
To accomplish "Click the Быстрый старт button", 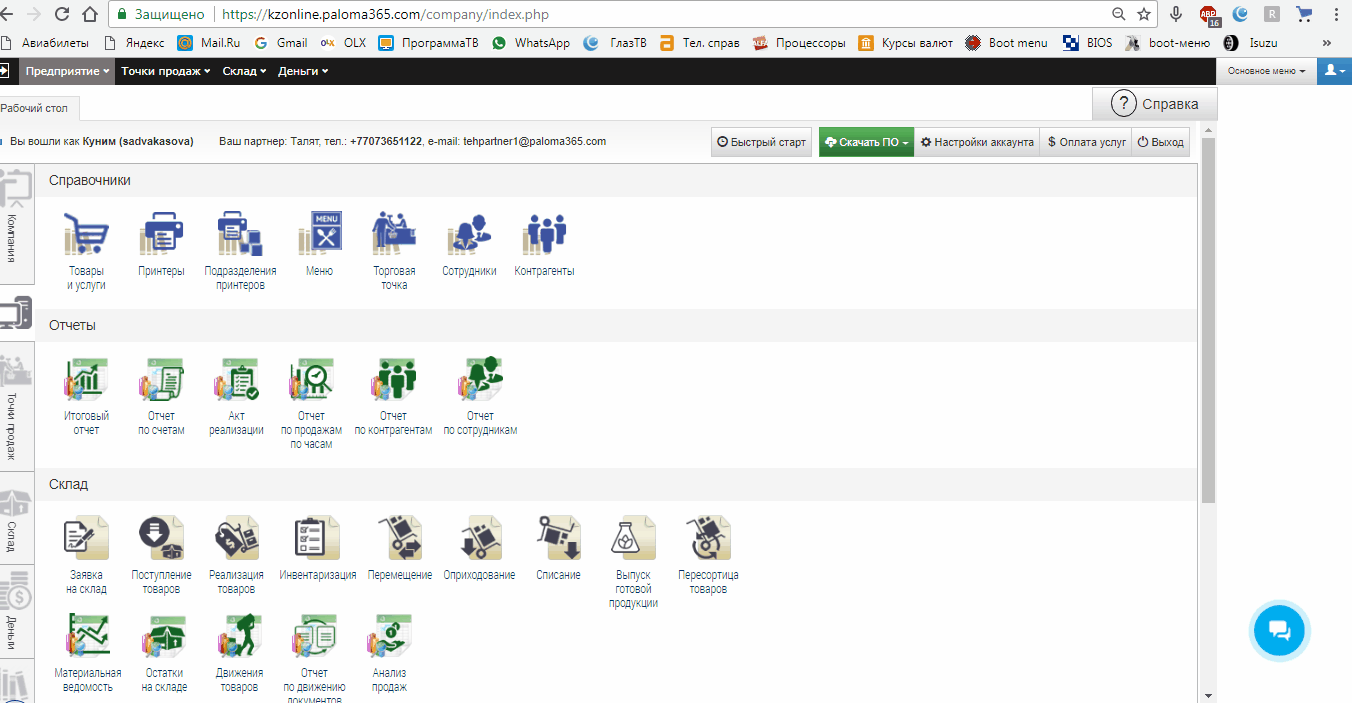I will (x=761, y=142).
